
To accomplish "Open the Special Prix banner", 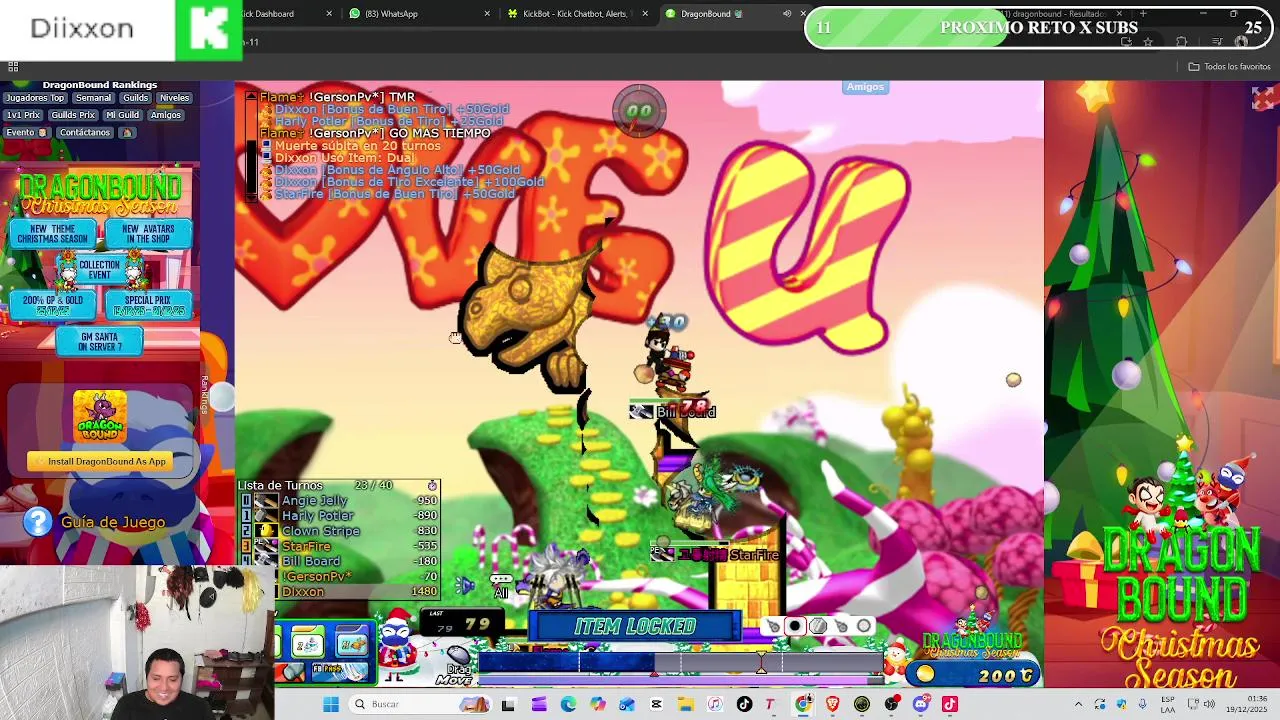I will coord(147,305).
